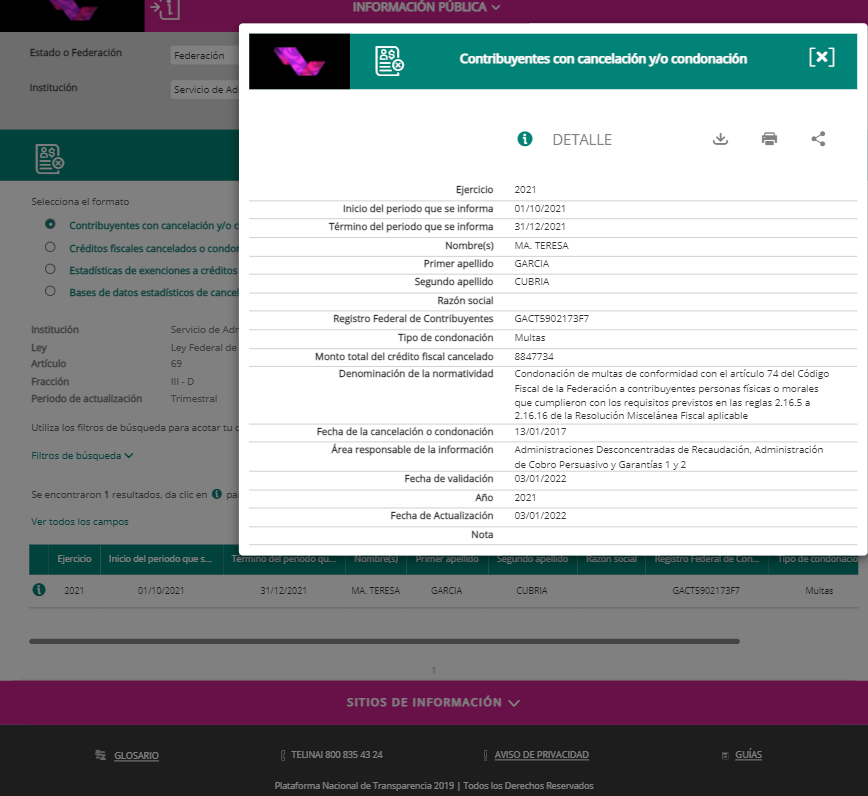Click Inicio del periodo column header
The image size is (868, 796).
tap(161, 559)
